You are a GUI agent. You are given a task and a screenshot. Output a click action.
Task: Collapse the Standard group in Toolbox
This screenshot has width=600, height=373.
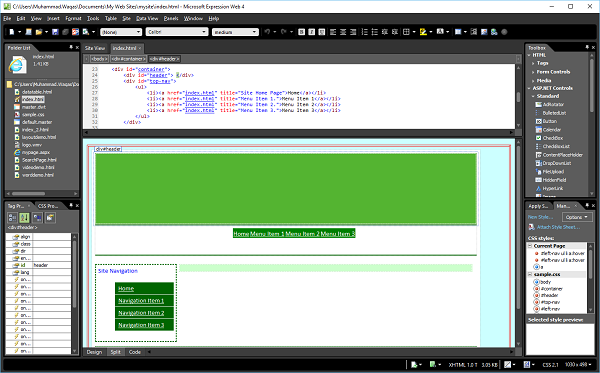533,96
